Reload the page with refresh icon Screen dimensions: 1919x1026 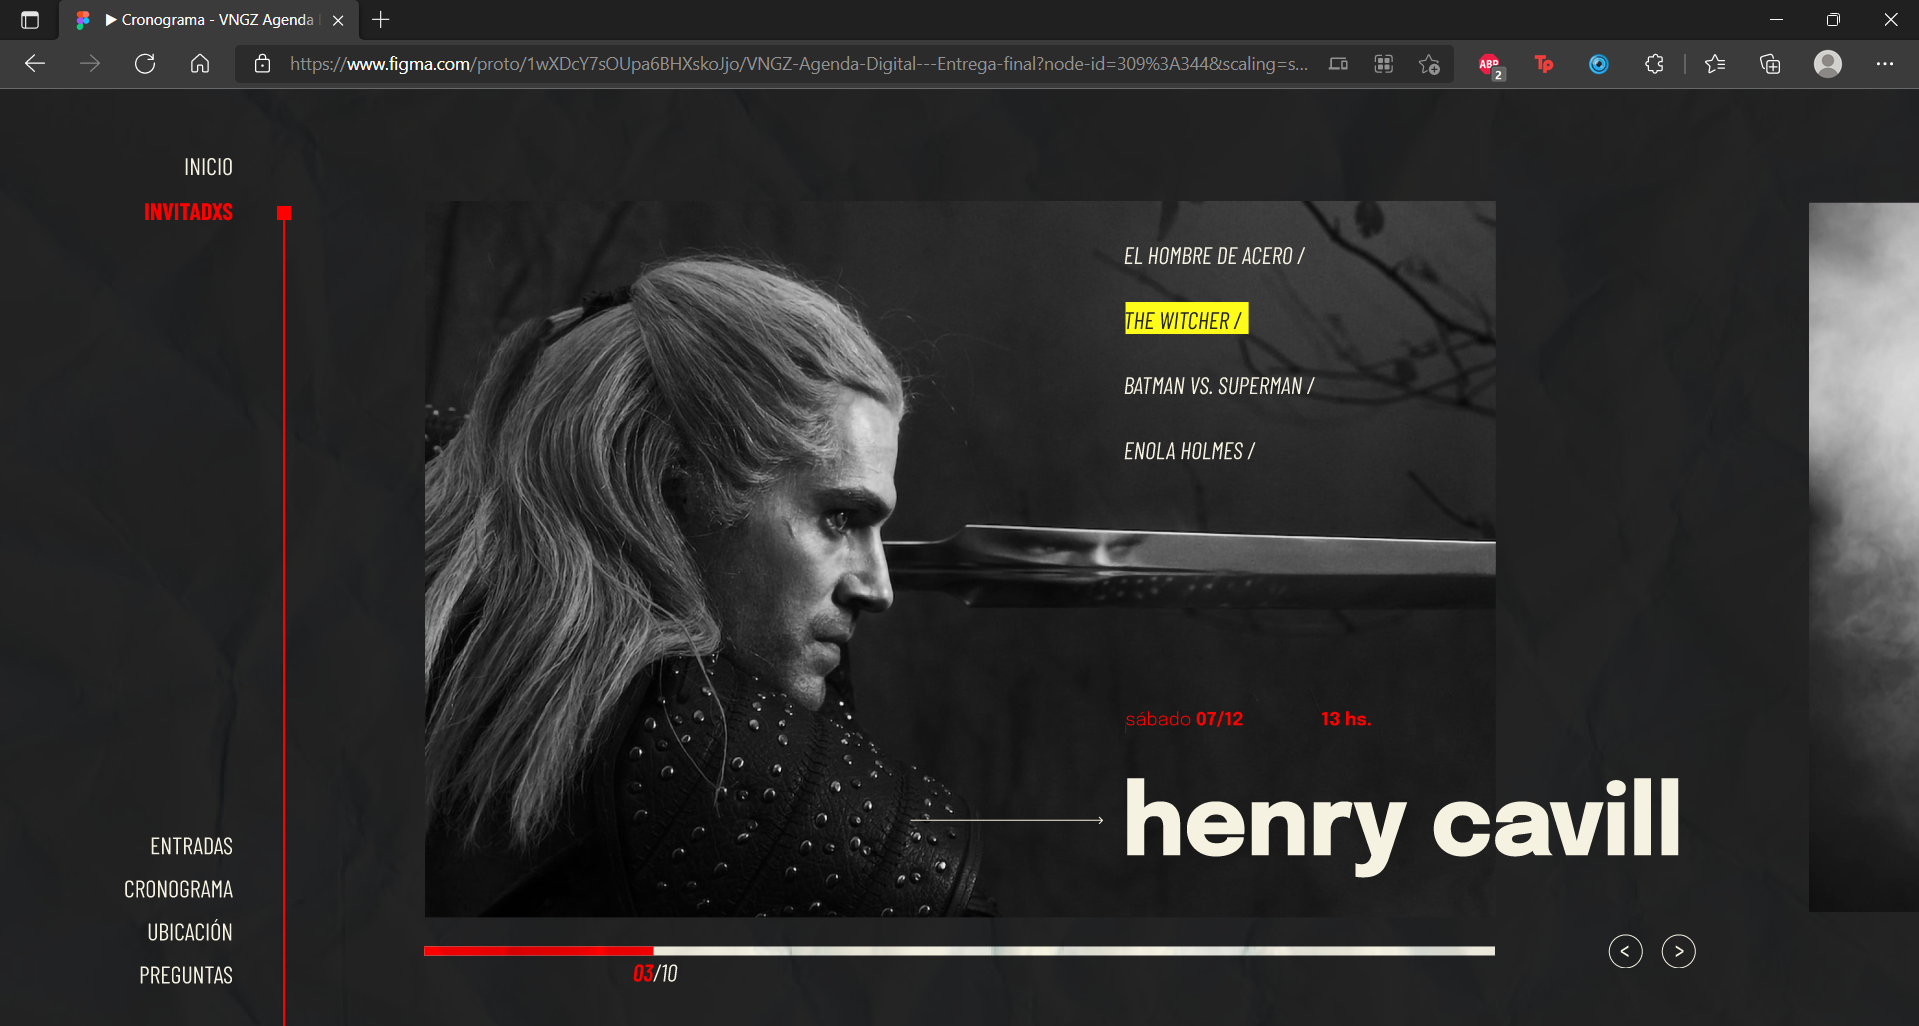click(x=145, y=64)
